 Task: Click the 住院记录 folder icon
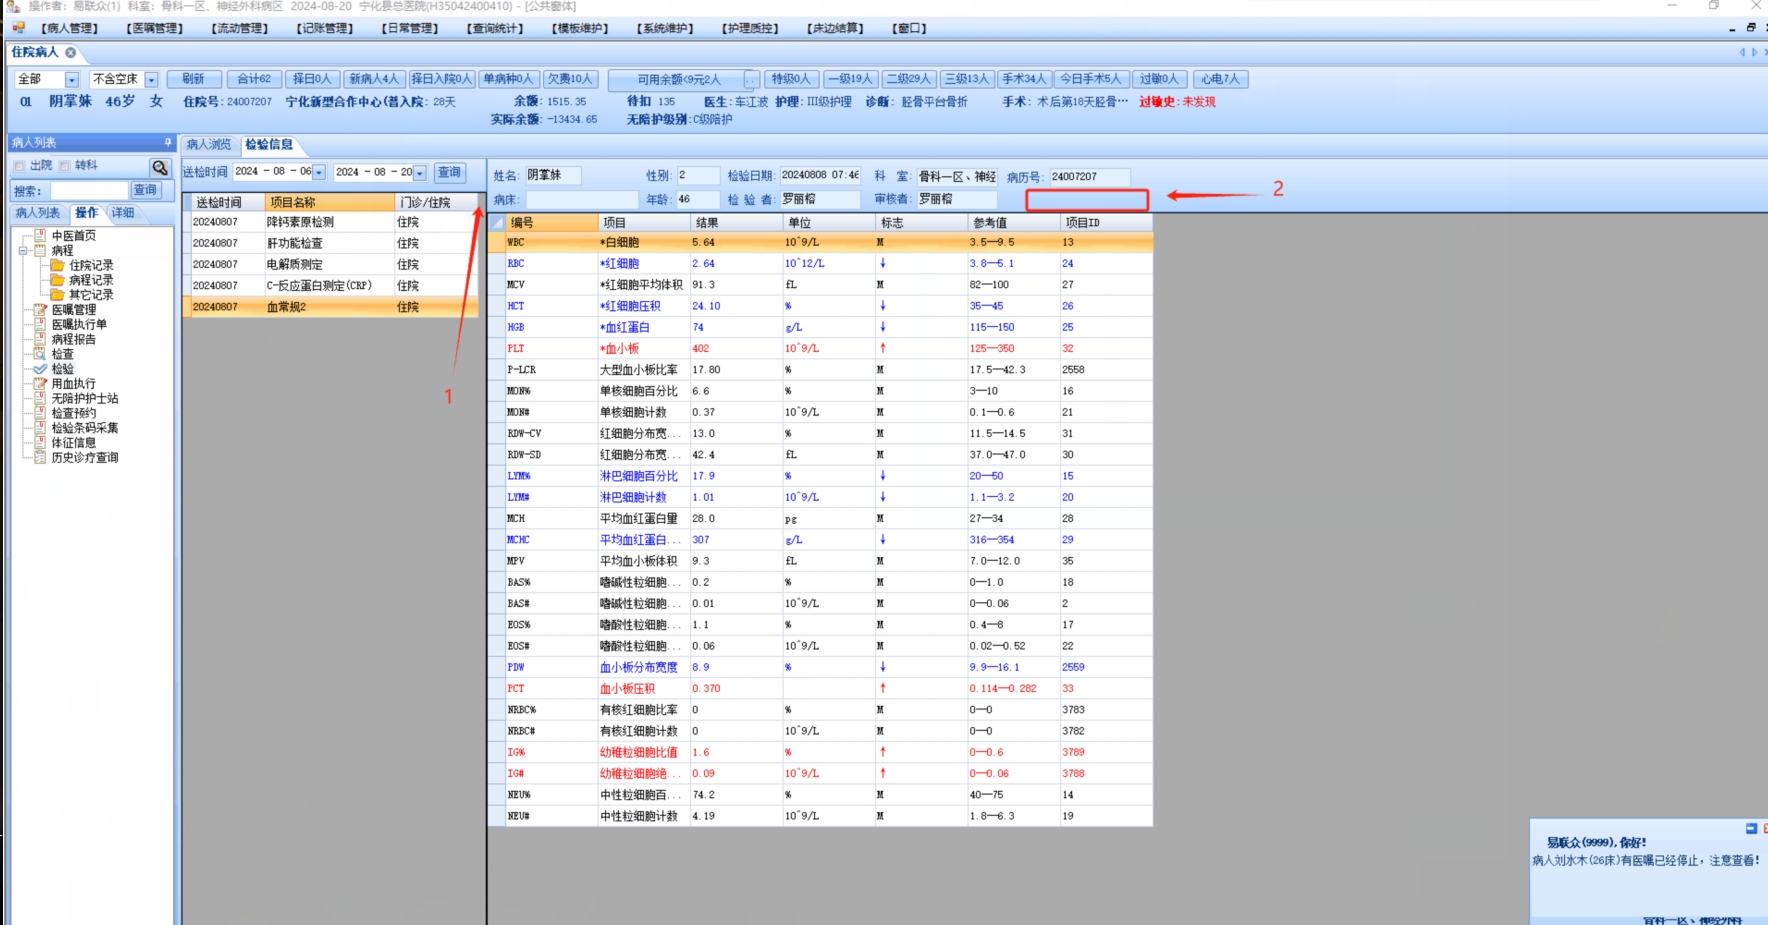click(58, 265)
